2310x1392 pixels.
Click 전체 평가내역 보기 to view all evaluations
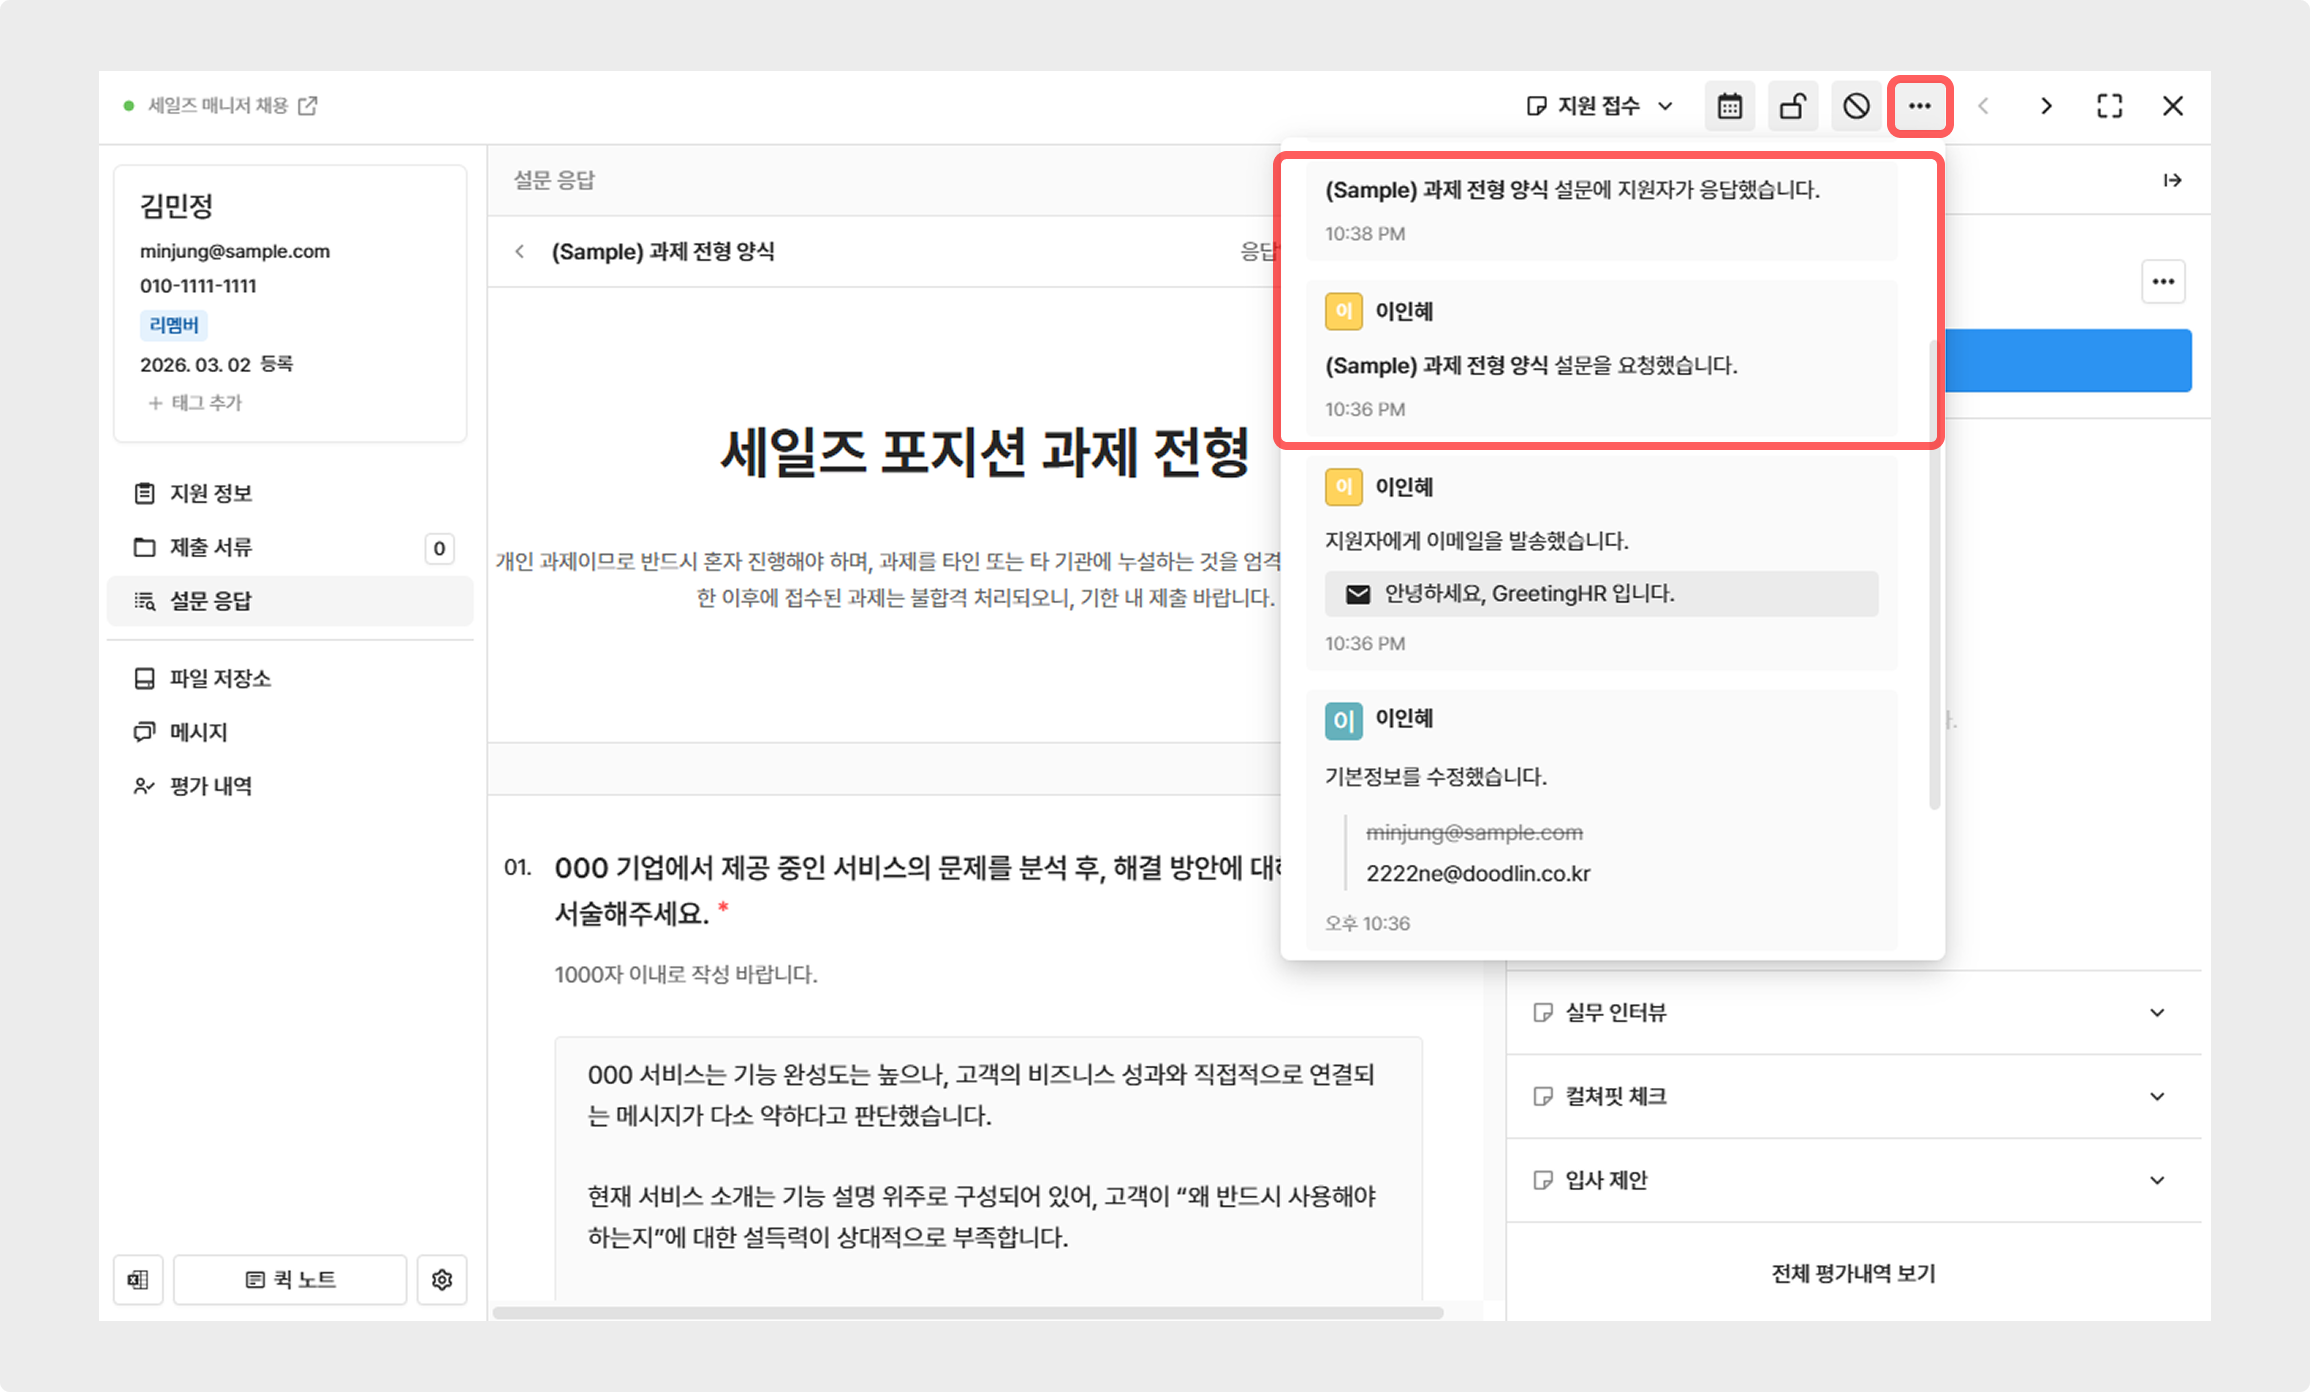(x=1854, y=1273)
